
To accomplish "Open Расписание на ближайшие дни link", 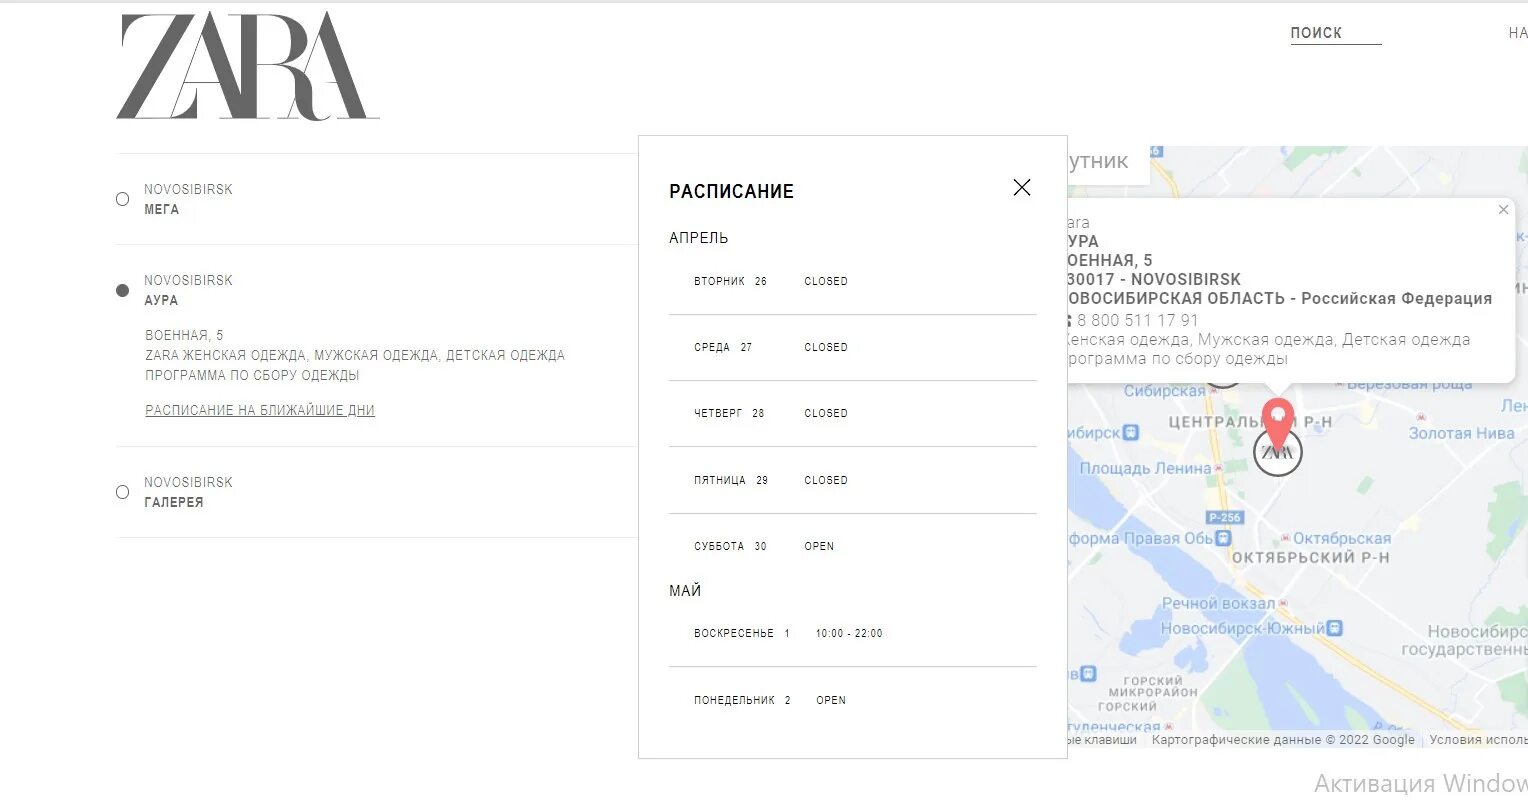I will 260,410.
